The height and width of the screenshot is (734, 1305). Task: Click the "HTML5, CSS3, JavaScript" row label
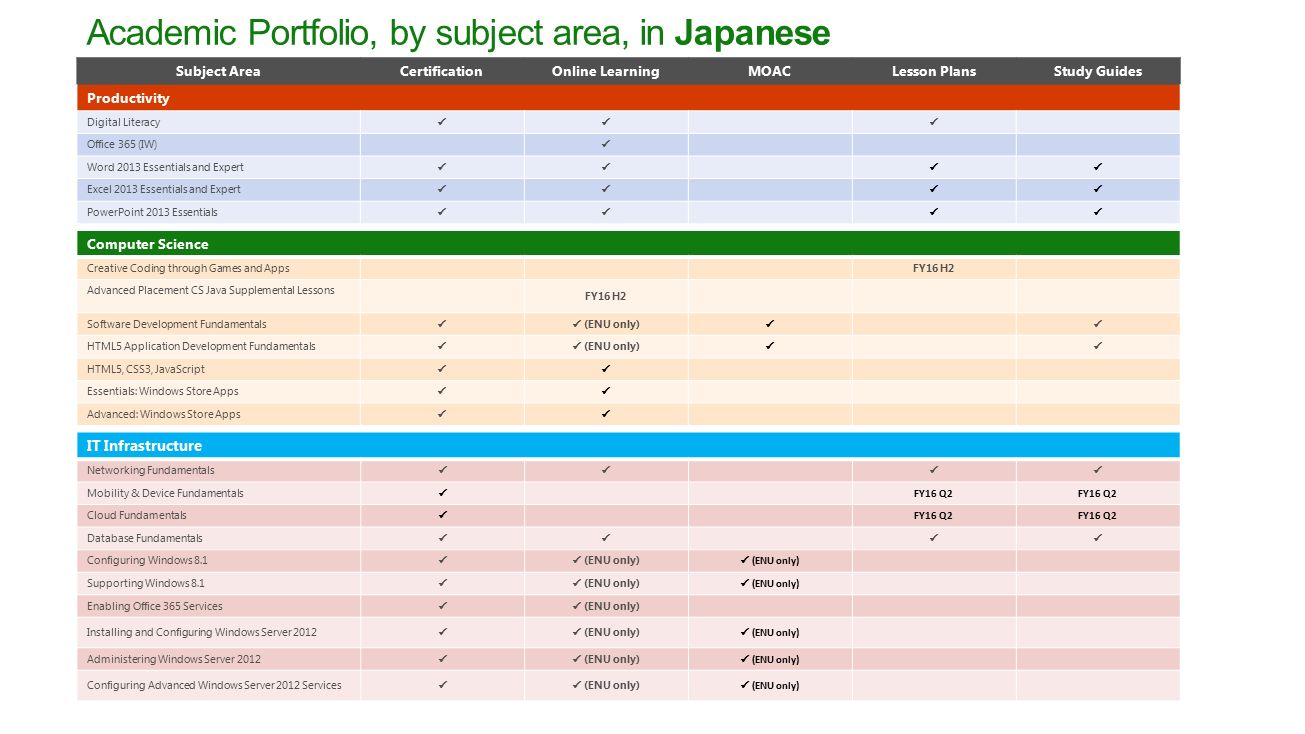click(x=146, y=369)
